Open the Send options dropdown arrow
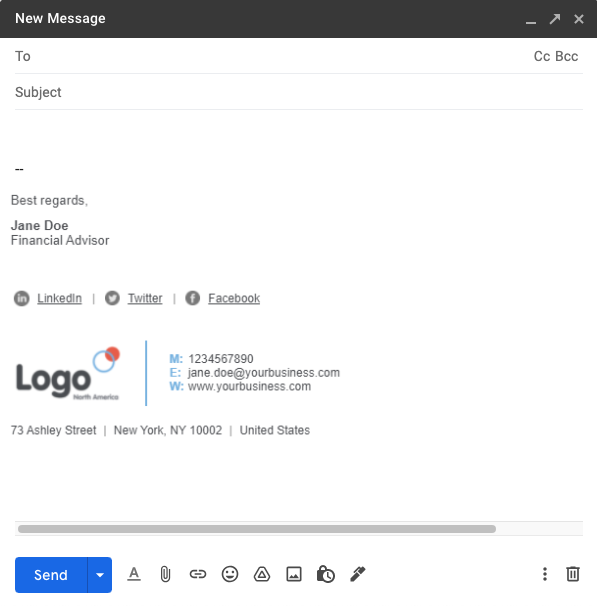 click(x=100, y=575)
